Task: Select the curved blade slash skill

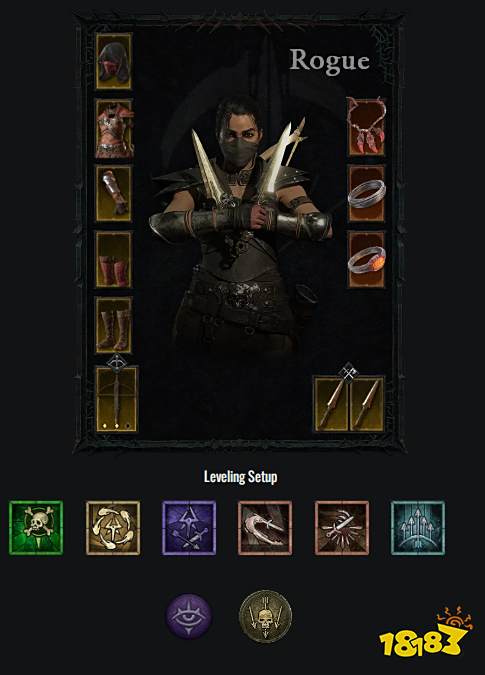Action: point(265,528)
